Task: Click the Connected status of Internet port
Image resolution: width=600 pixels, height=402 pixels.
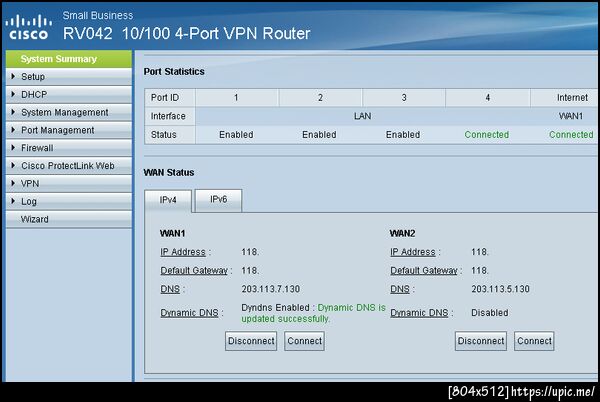Action: tap(571, 135)
